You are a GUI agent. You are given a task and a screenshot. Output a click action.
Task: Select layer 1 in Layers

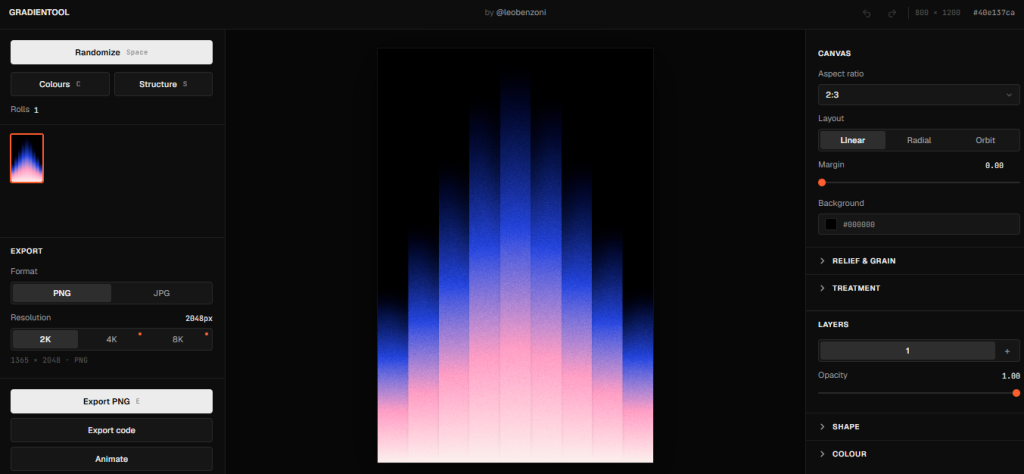click(908, 351)
